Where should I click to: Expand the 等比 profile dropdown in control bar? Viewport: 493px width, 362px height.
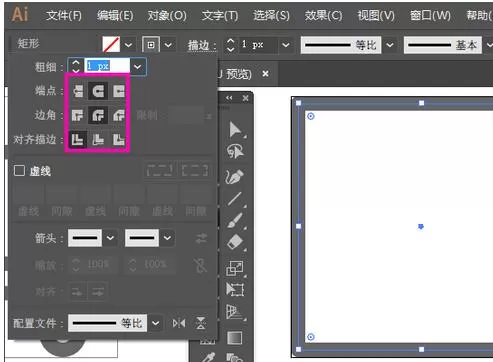pos(390,45)
